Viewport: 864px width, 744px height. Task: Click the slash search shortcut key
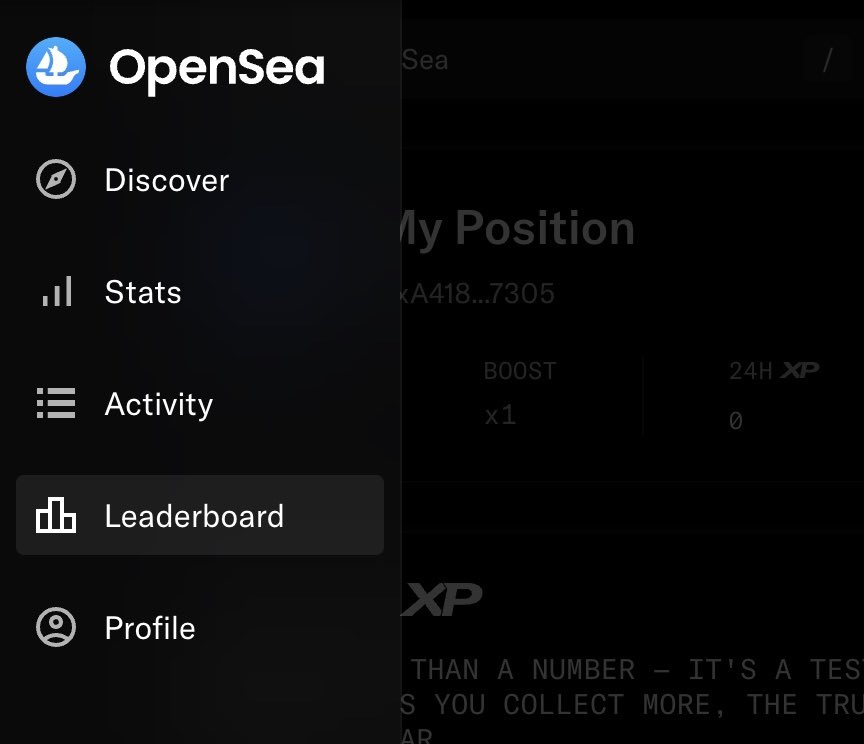pos(827,61)
